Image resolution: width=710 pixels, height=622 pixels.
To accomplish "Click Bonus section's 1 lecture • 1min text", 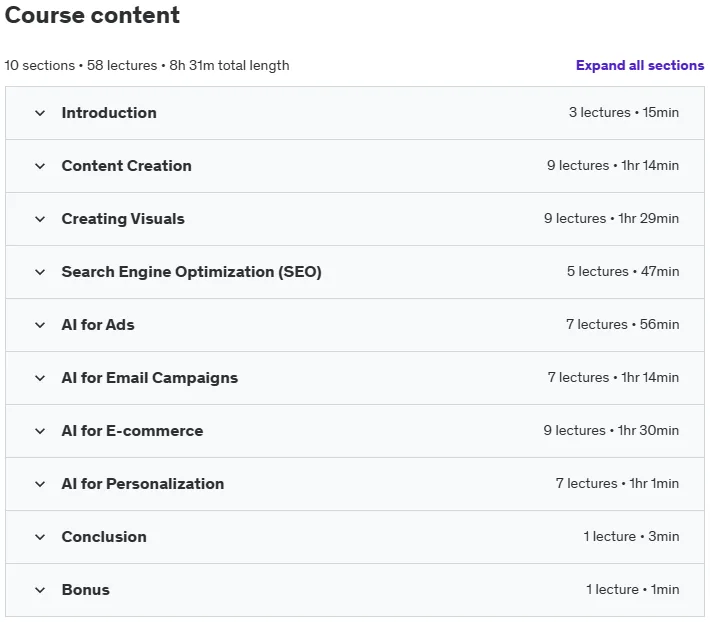I will (633, 589).
